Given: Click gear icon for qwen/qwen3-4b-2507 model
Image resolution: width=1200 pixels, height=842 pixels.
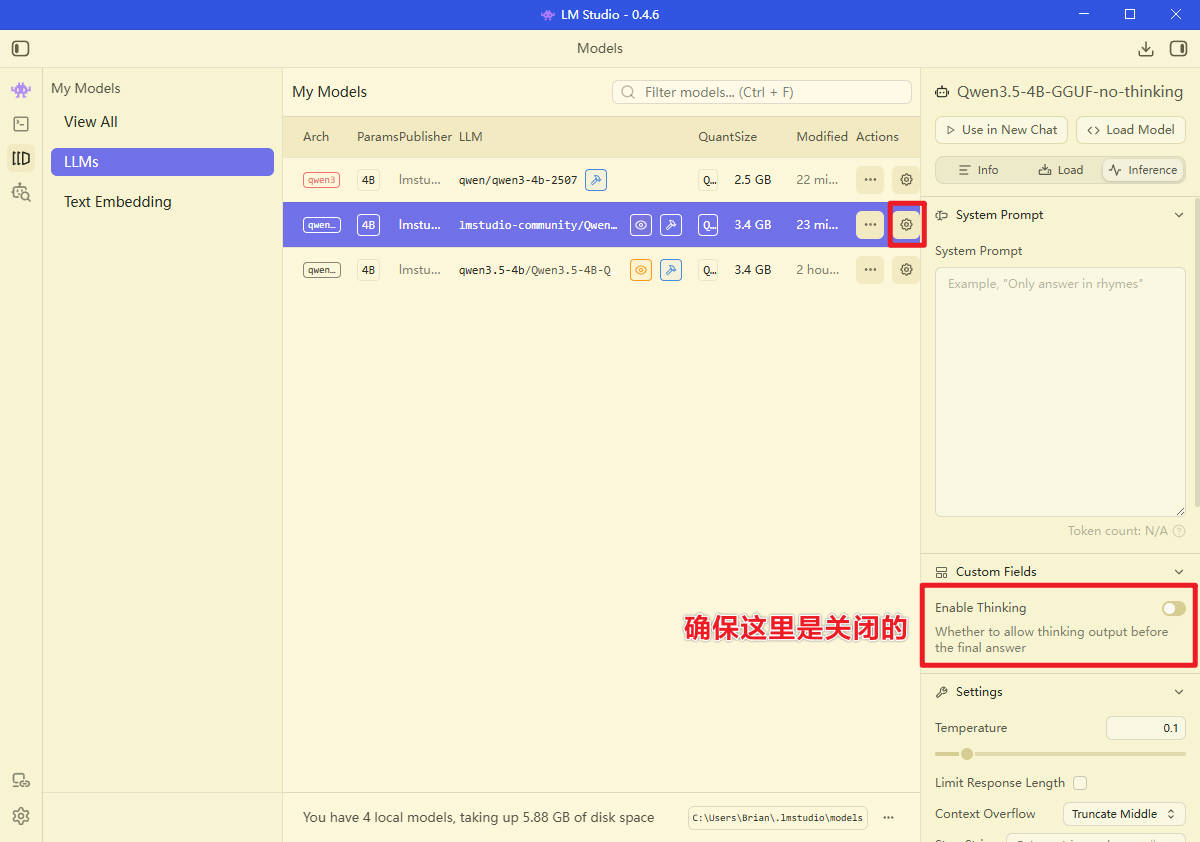Looking at the screenshot, I should coord(906,180).
